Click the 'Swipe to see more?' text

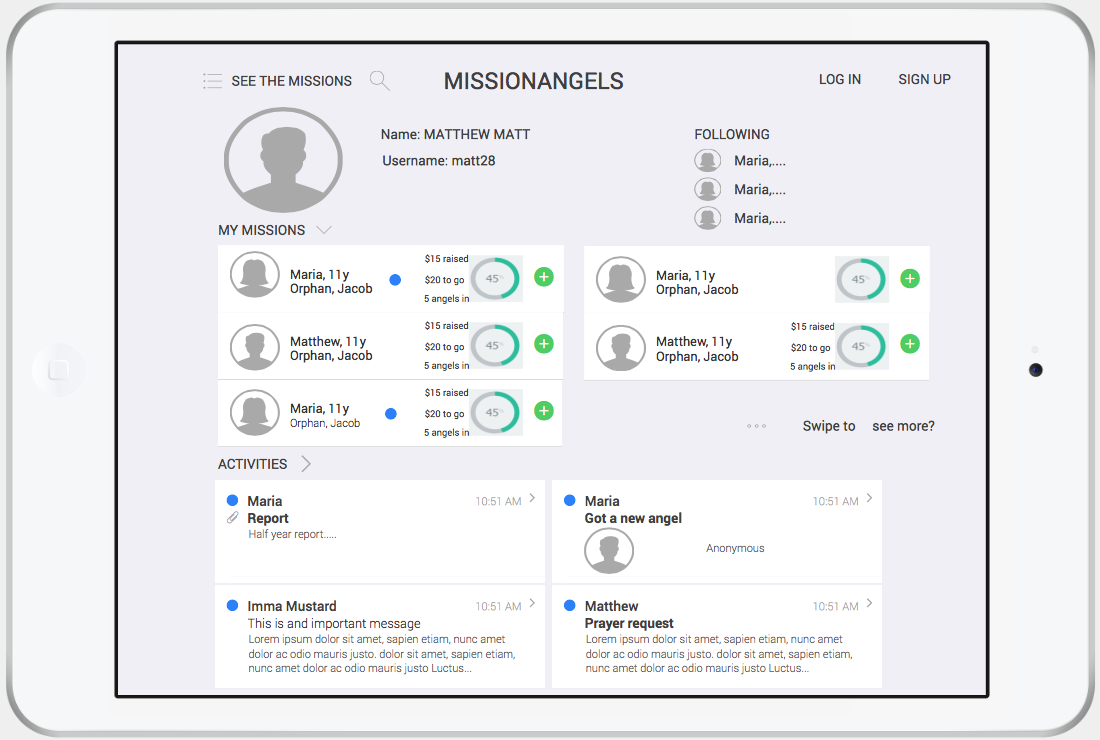868,426
